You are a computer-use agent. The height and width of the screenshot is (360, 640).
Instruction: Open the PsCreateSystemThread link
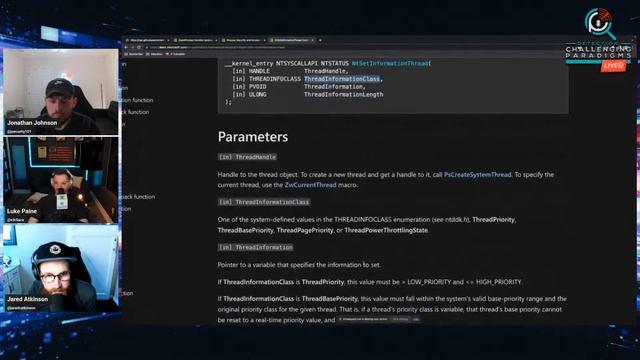coord(478,175)
